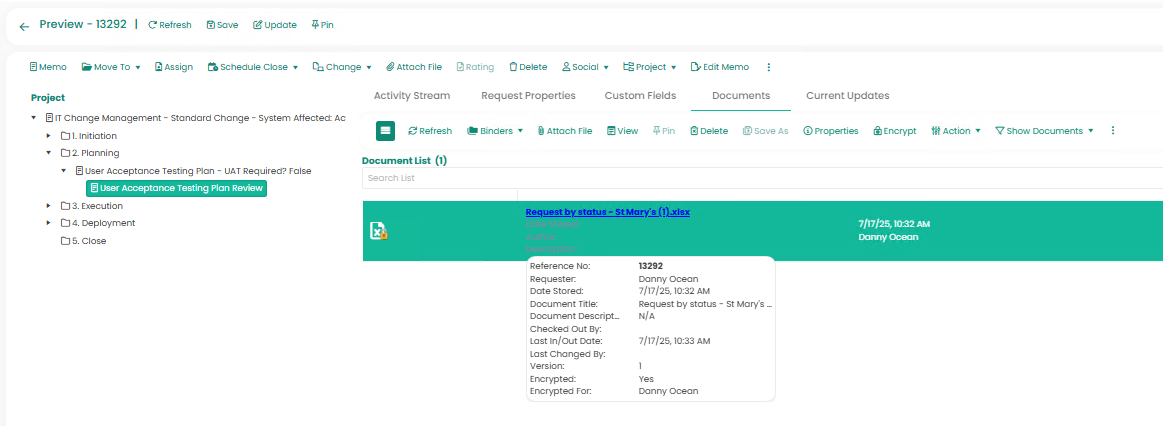This screenshot has height=426, width=1163.
Task: Open Properties in documents toolbar
Action: tap(830, 131)
